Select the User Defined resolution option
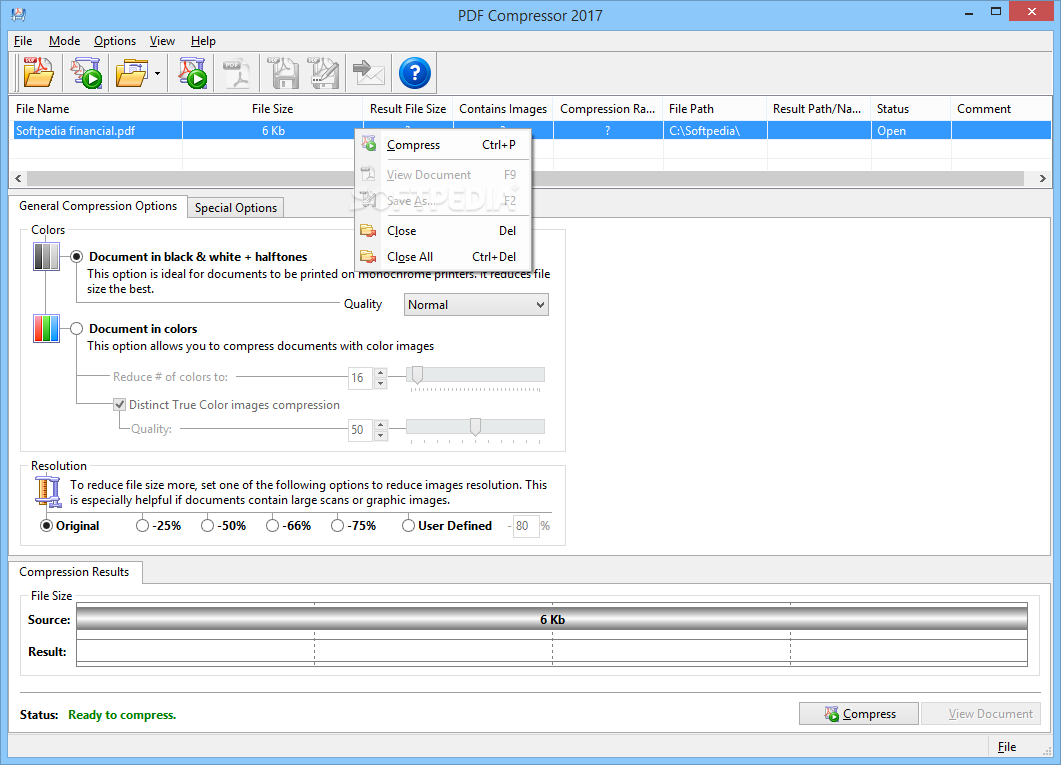Image resolution: width=1061 pixels, height=765 pixels. (408, 526)
